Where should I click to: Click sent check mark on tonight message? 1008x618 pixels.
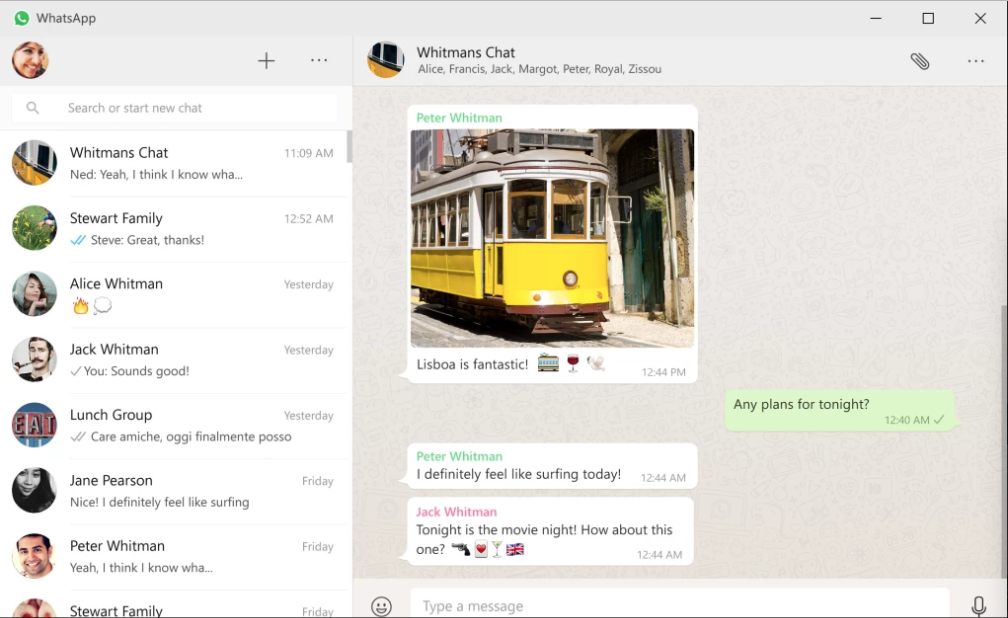[x=939, y=420]
